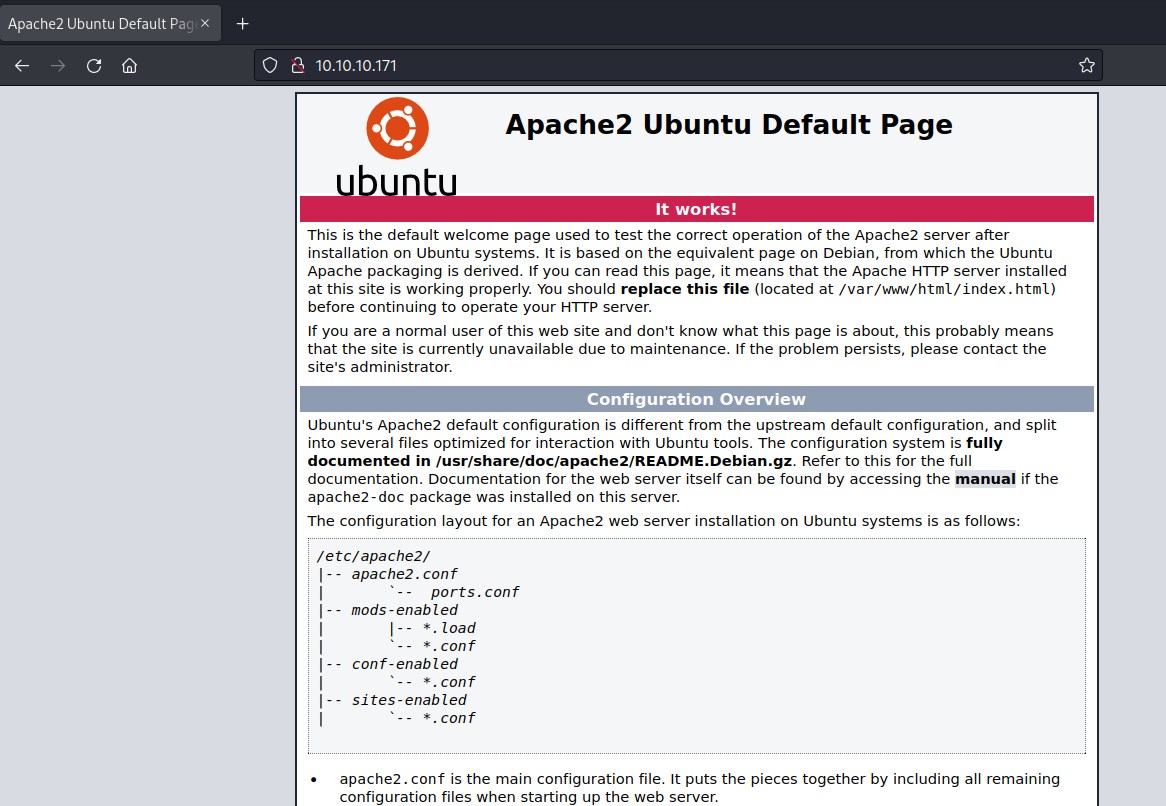1166x806 pixels.
Task: Click the red "It works!" banner
Action: [x=696, y=209]
